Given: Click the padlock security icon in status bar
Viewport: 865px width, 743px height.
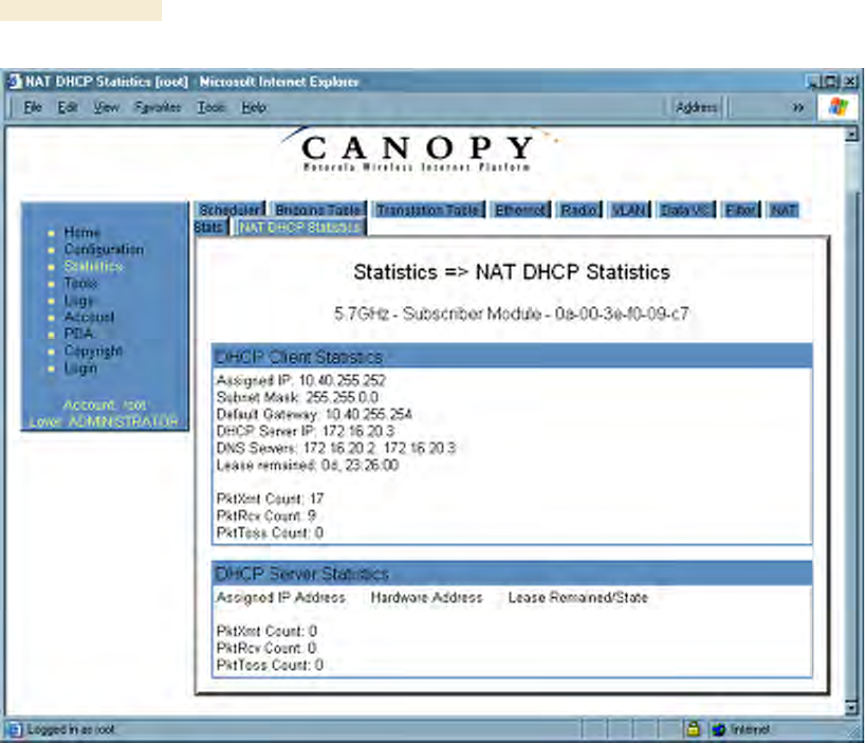Looking at the screenshot, I should click(693, 729).
